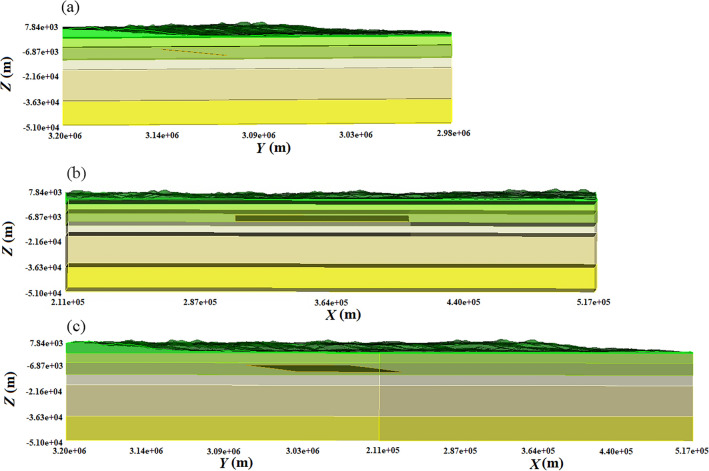Click tick value -5.10e+04 in panel (c)
Screen dimensions: 709x471
click(44, 442)
